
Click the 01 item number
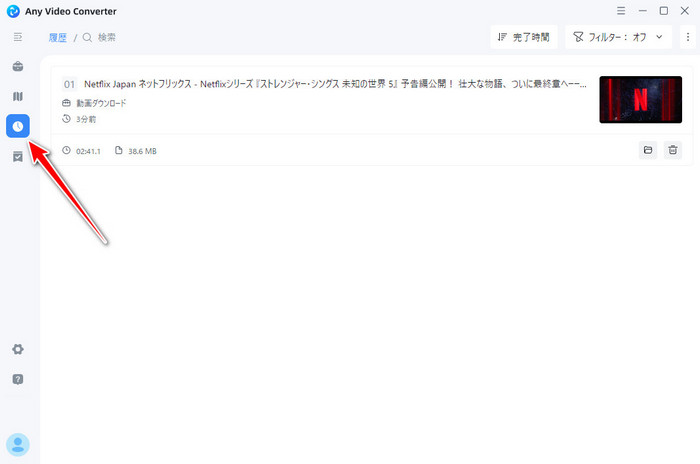pos(69,84)
